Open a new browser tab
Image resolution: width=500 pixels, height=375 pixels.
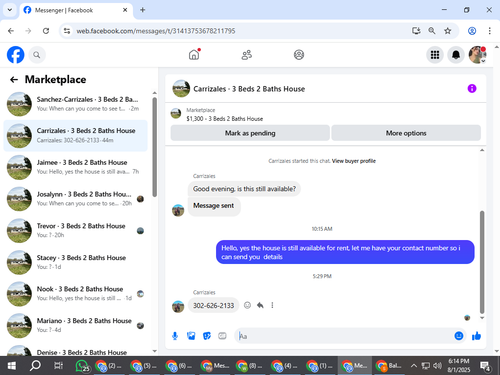143,10
